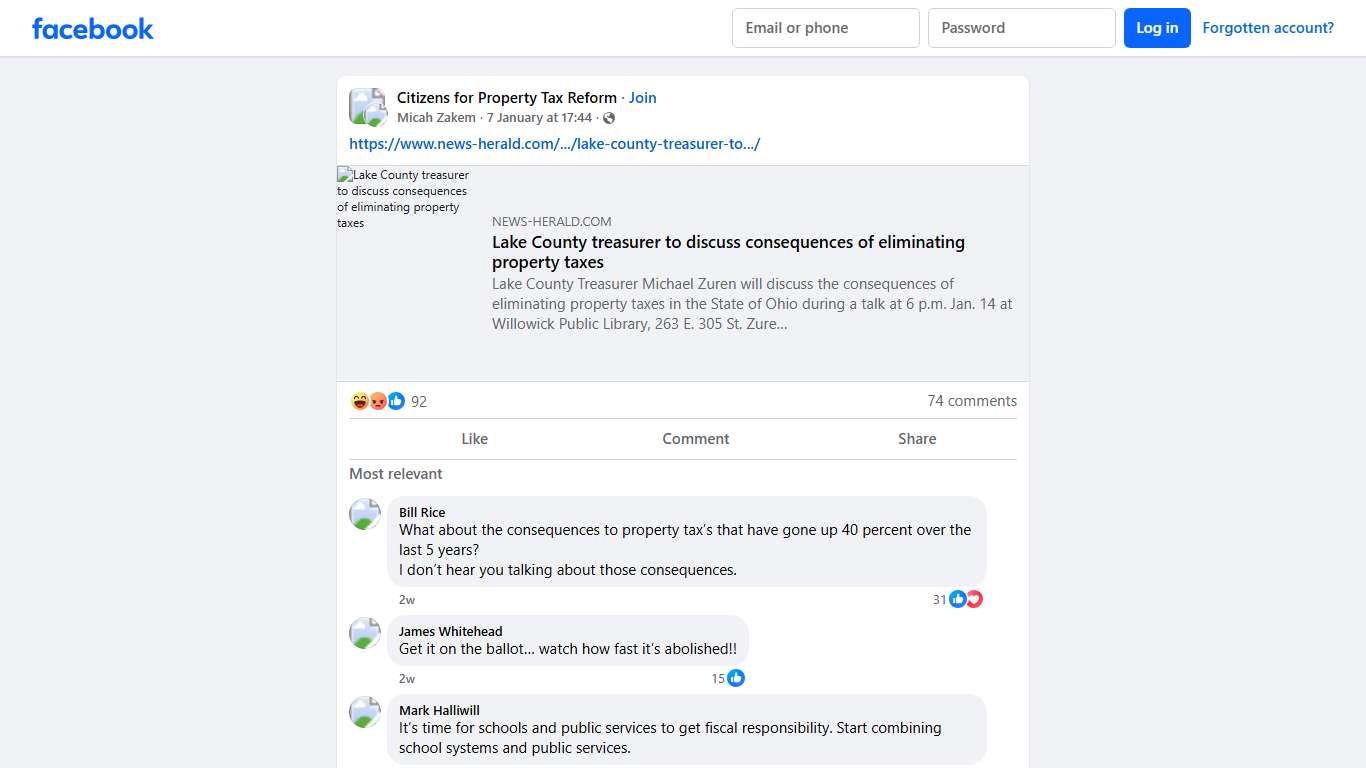The height and width of the screenshot is (768, 1366).
Task: Click James Whitehead's profile picture
Action: [365, 633]
